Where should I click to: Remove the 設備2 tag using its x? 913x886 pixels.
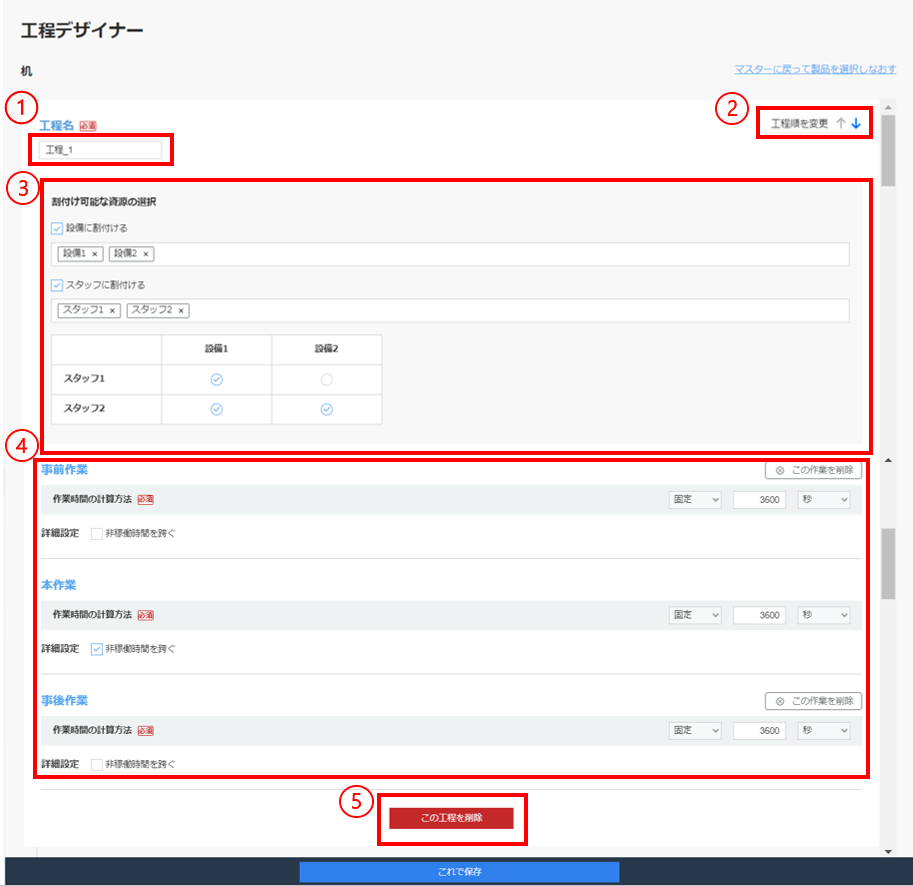(146, 254)
